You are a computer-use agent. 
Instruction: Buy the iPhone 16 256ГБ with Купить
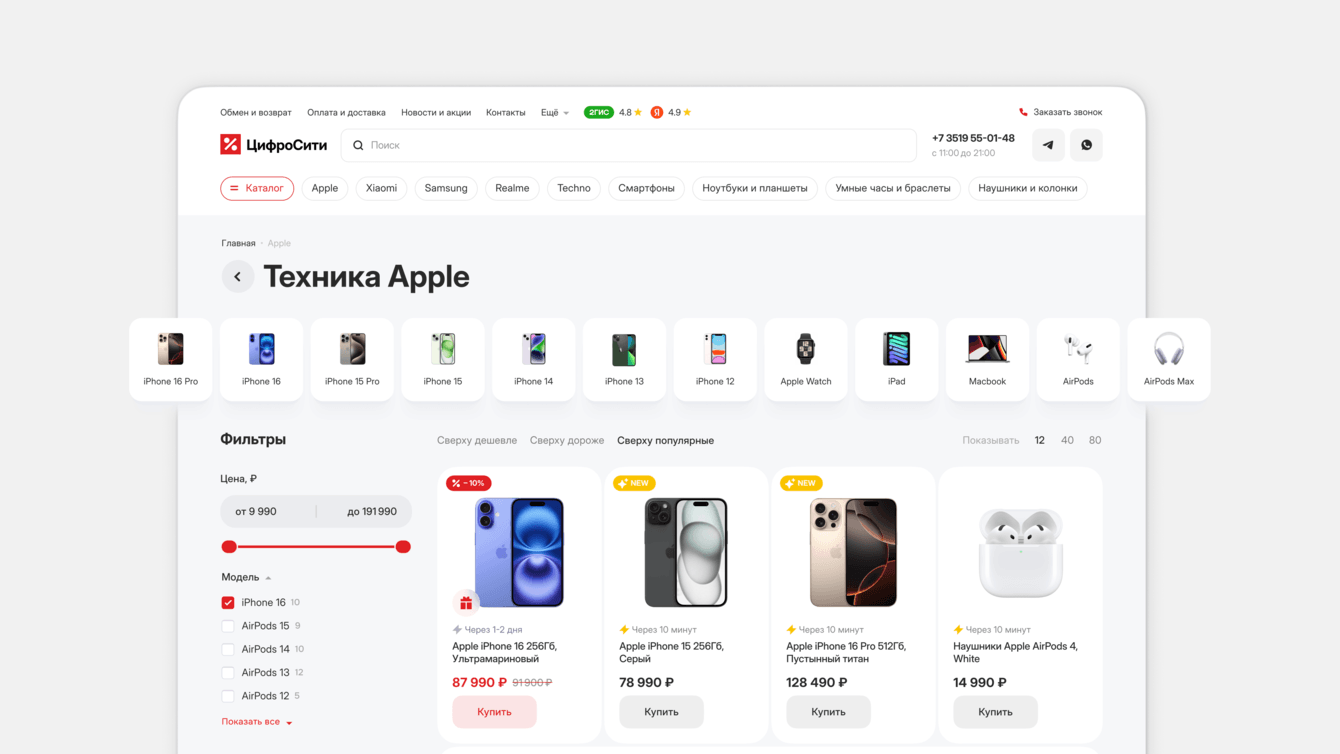pyautogui.click(x=494, y=712)
